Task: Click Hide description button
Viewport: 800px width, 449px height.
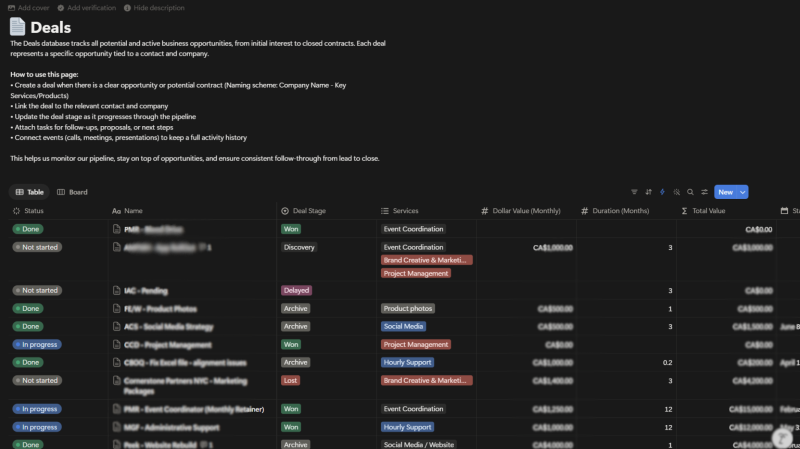Action: (154, 8)
